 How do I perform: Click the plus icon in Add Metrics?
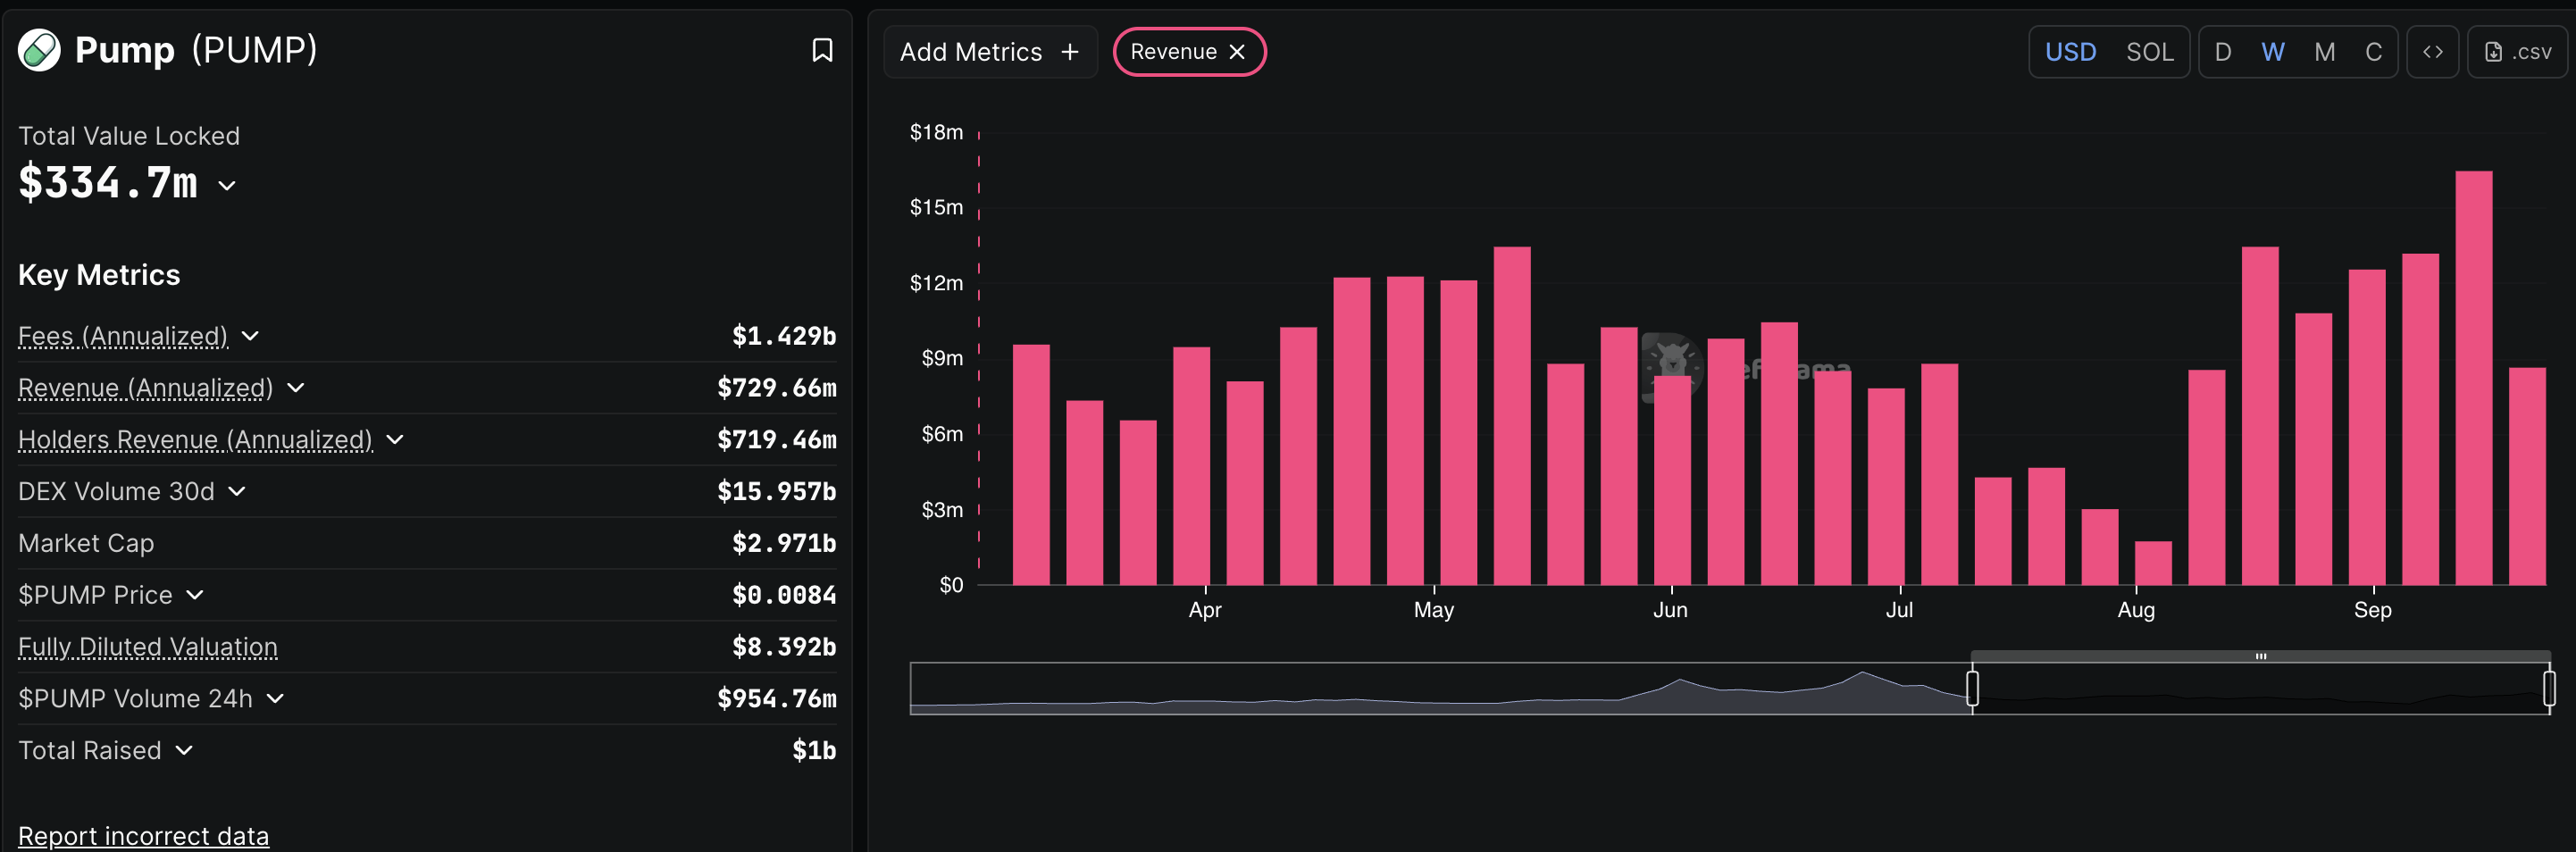1070,52
